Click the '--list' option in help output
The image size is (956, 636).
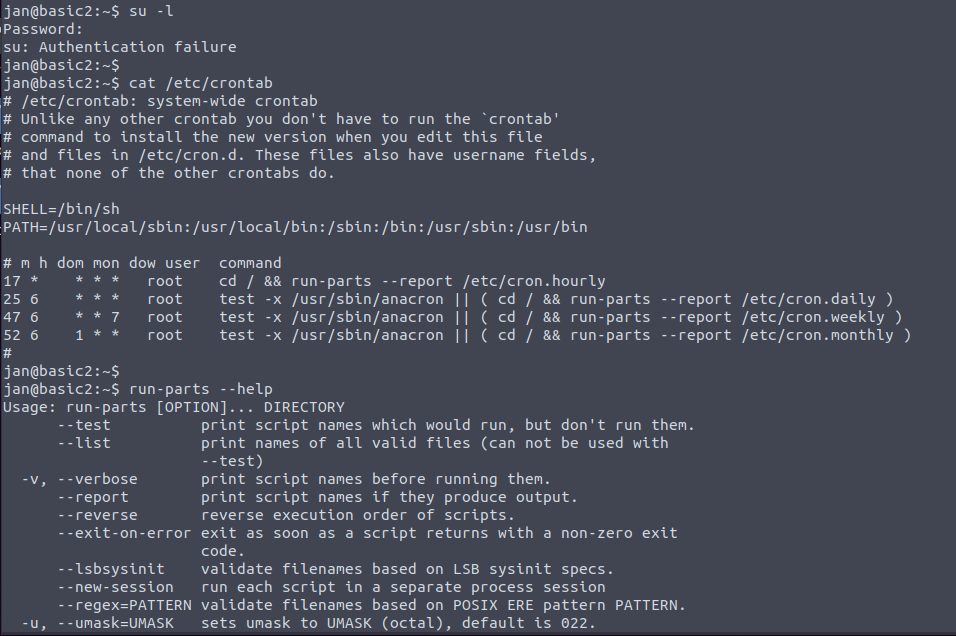[x=84, y=443]
